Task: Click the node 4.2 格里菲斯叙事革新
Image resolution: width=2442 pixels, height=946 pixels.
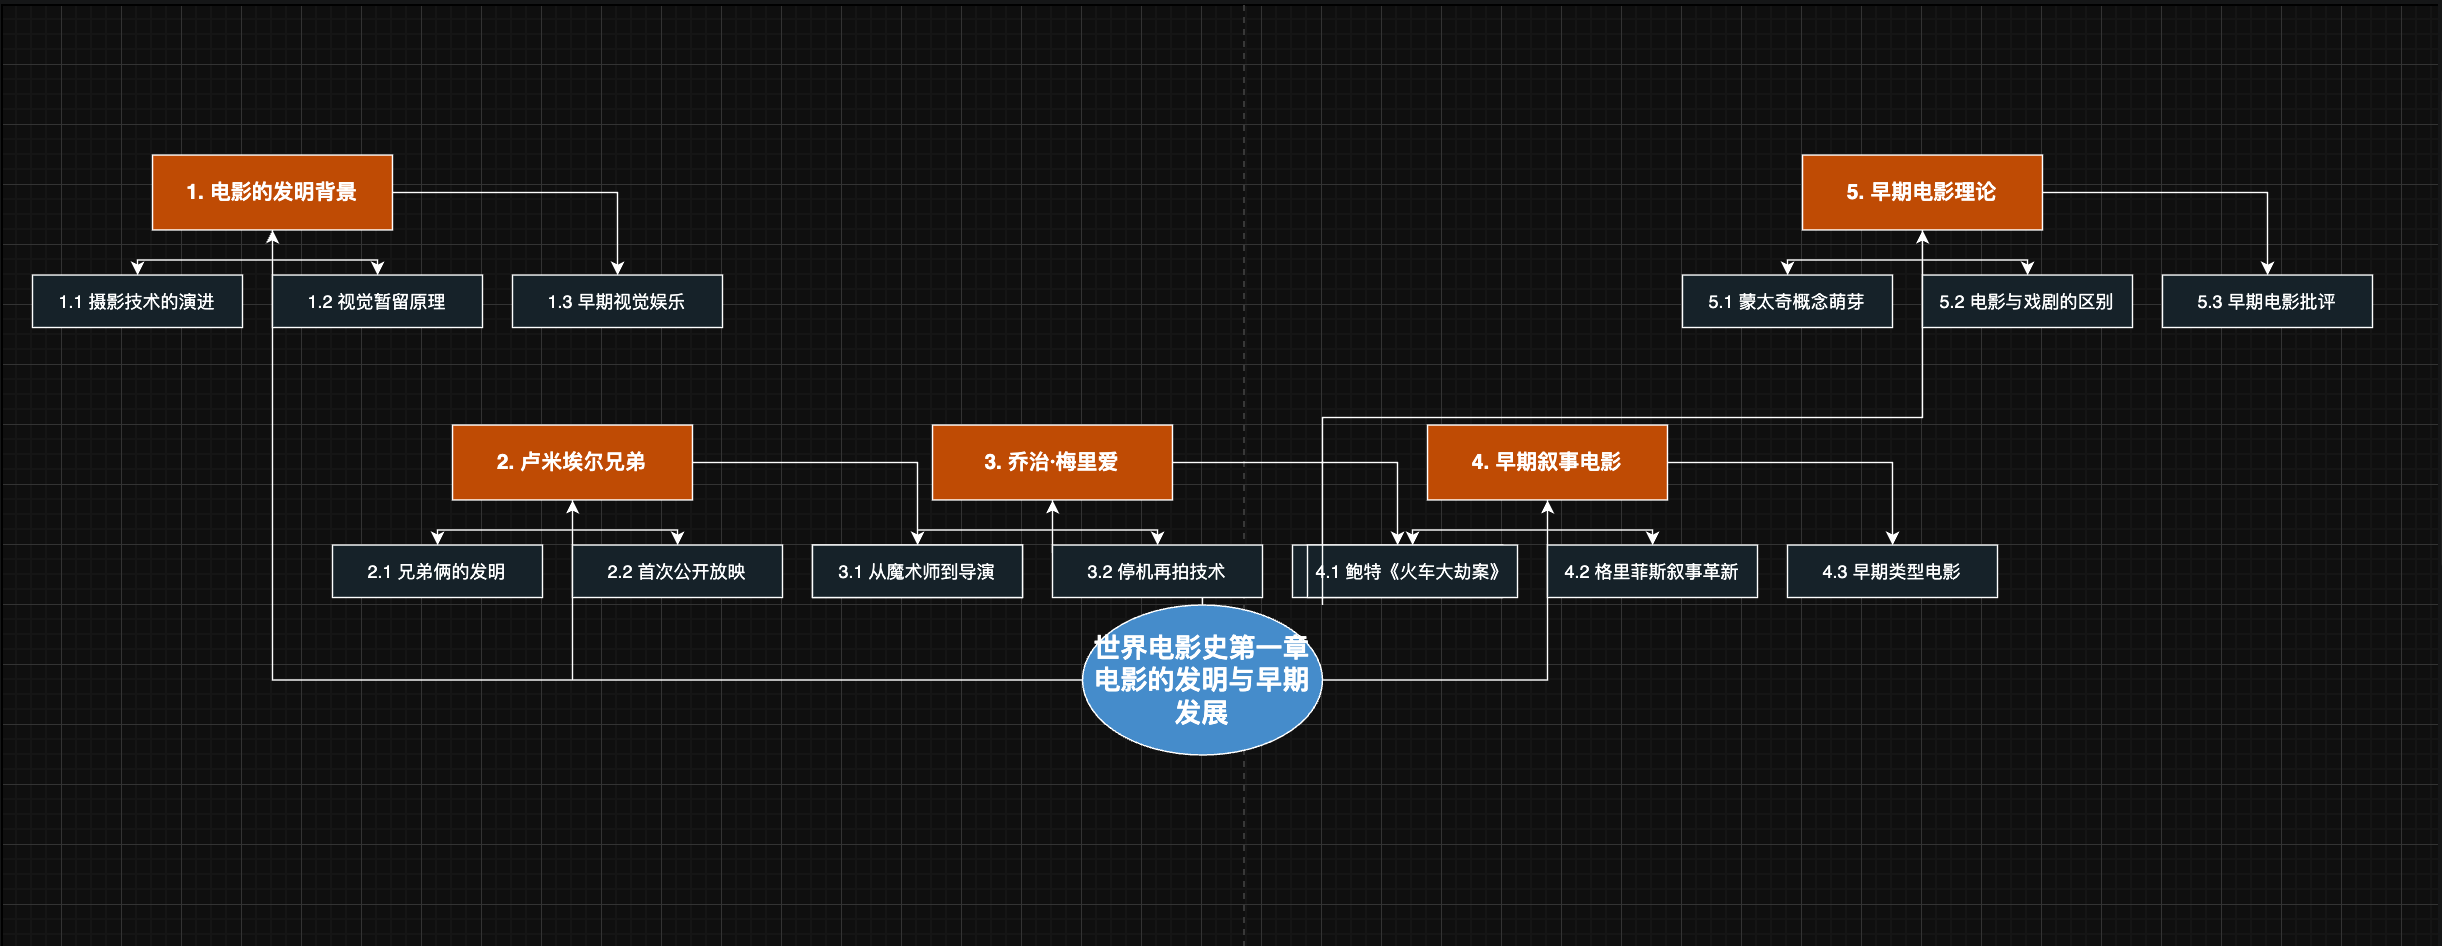Action: pyautogui.click(x=1653, y=570)
